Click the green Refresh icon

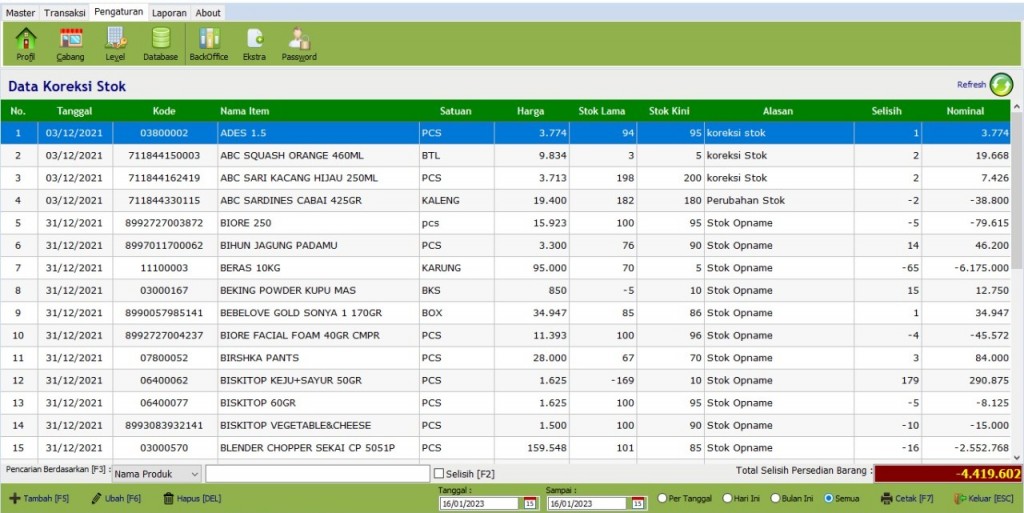[1000, 85]
